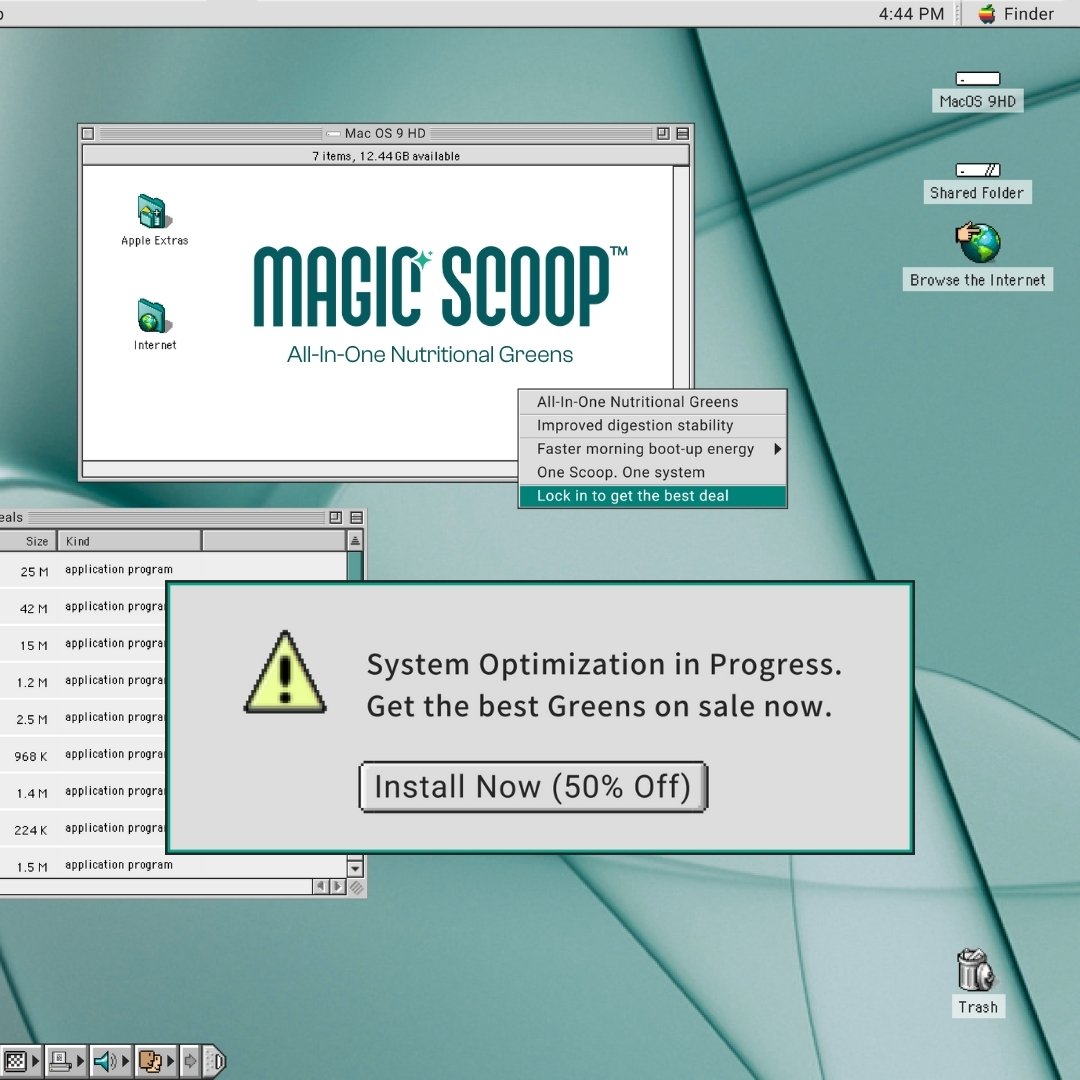Viewport: 1080px width, 1080px height.
Task: Select the 42 M application program row
Action: (83, 608)
